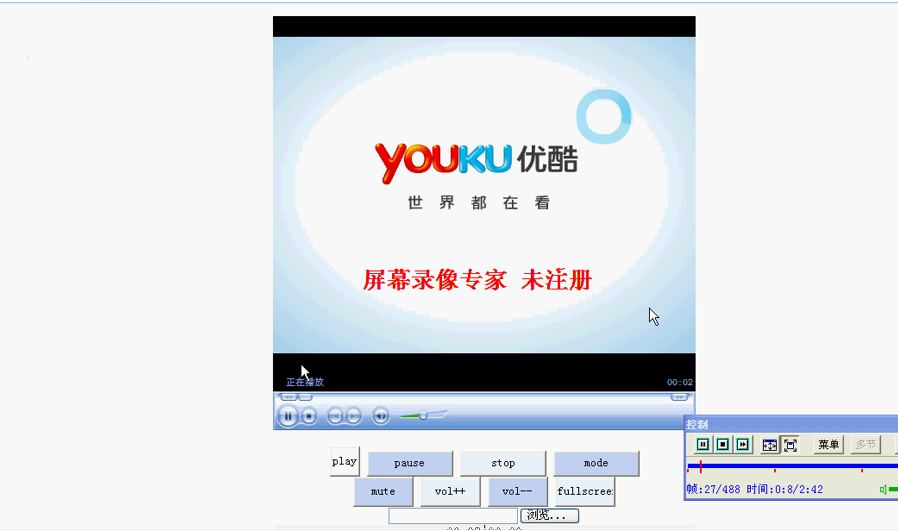Image resolution: width=898 pixels, height=530 pixels.
Task: Open the 菜单 menu in the 控制 panel
Action: 828,445
